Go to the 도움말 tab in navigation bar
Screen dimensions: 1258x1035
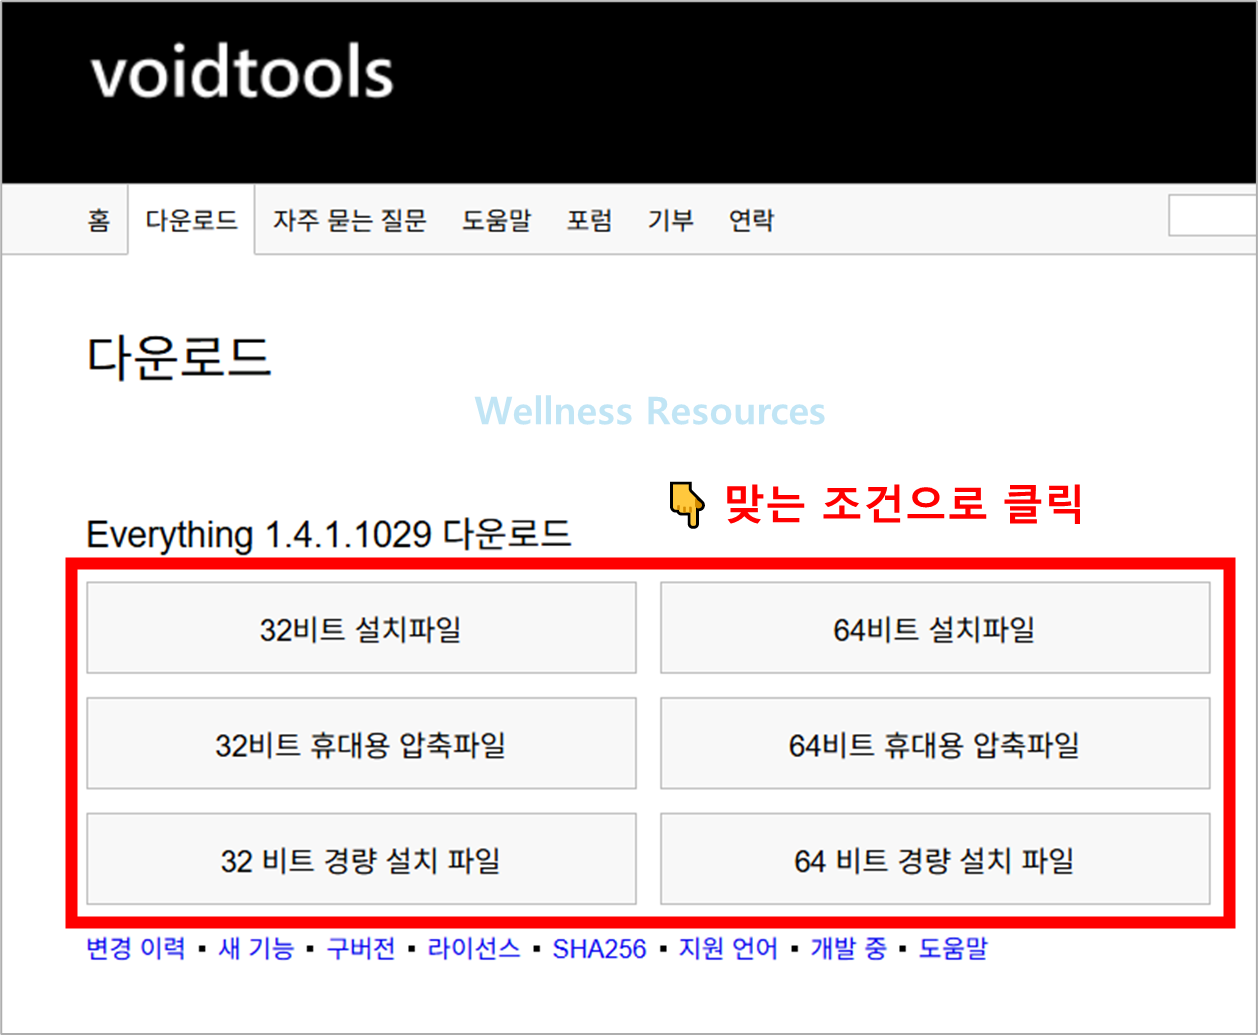coord(496,220)
